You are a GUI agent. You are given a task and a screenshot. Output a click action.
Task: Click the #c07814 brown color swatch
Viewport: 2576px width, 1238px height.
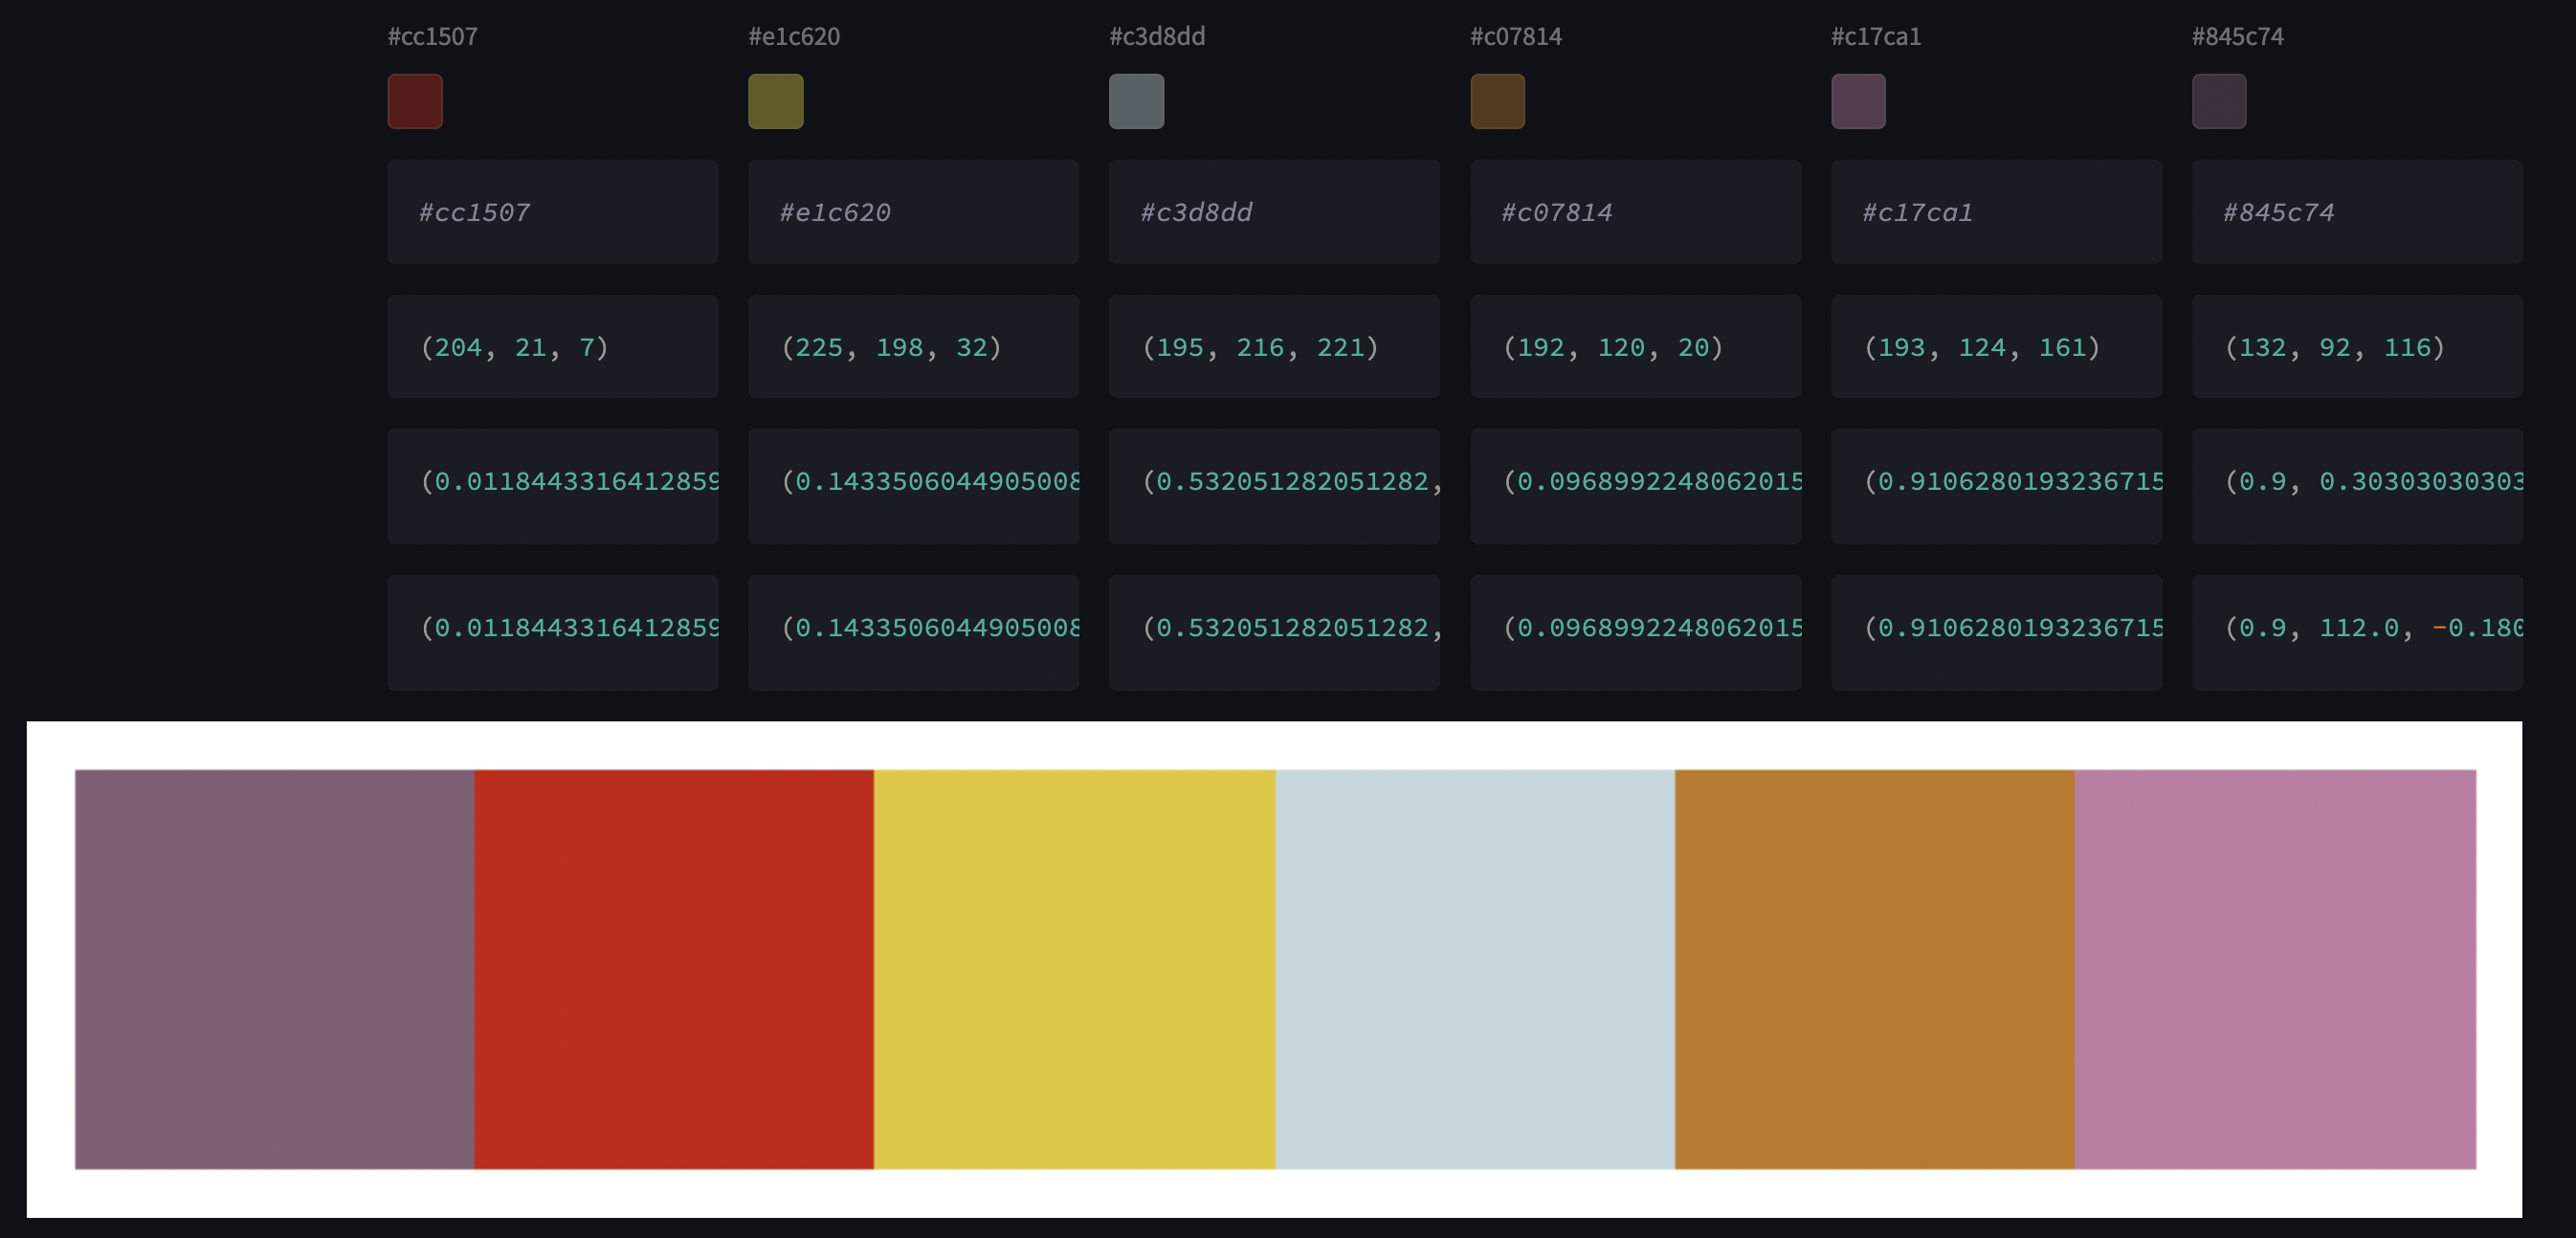click(x=1497, y=101)
